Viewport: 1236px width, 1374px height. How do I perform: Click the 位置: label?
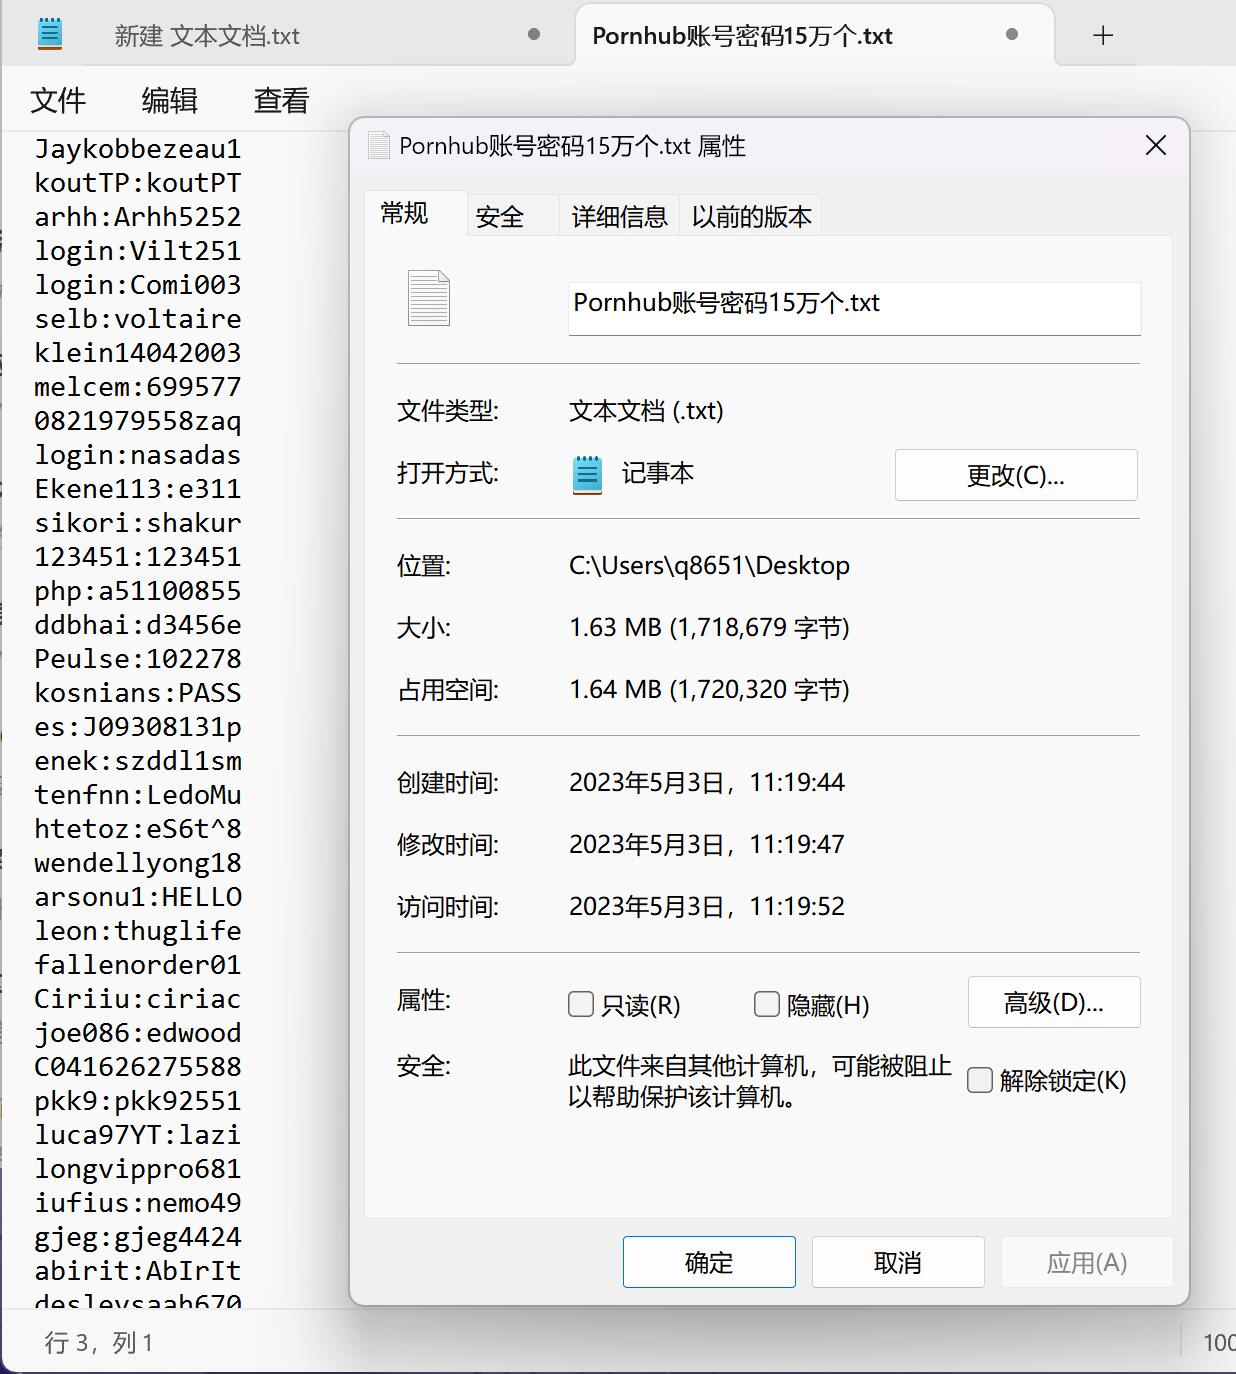424,566
